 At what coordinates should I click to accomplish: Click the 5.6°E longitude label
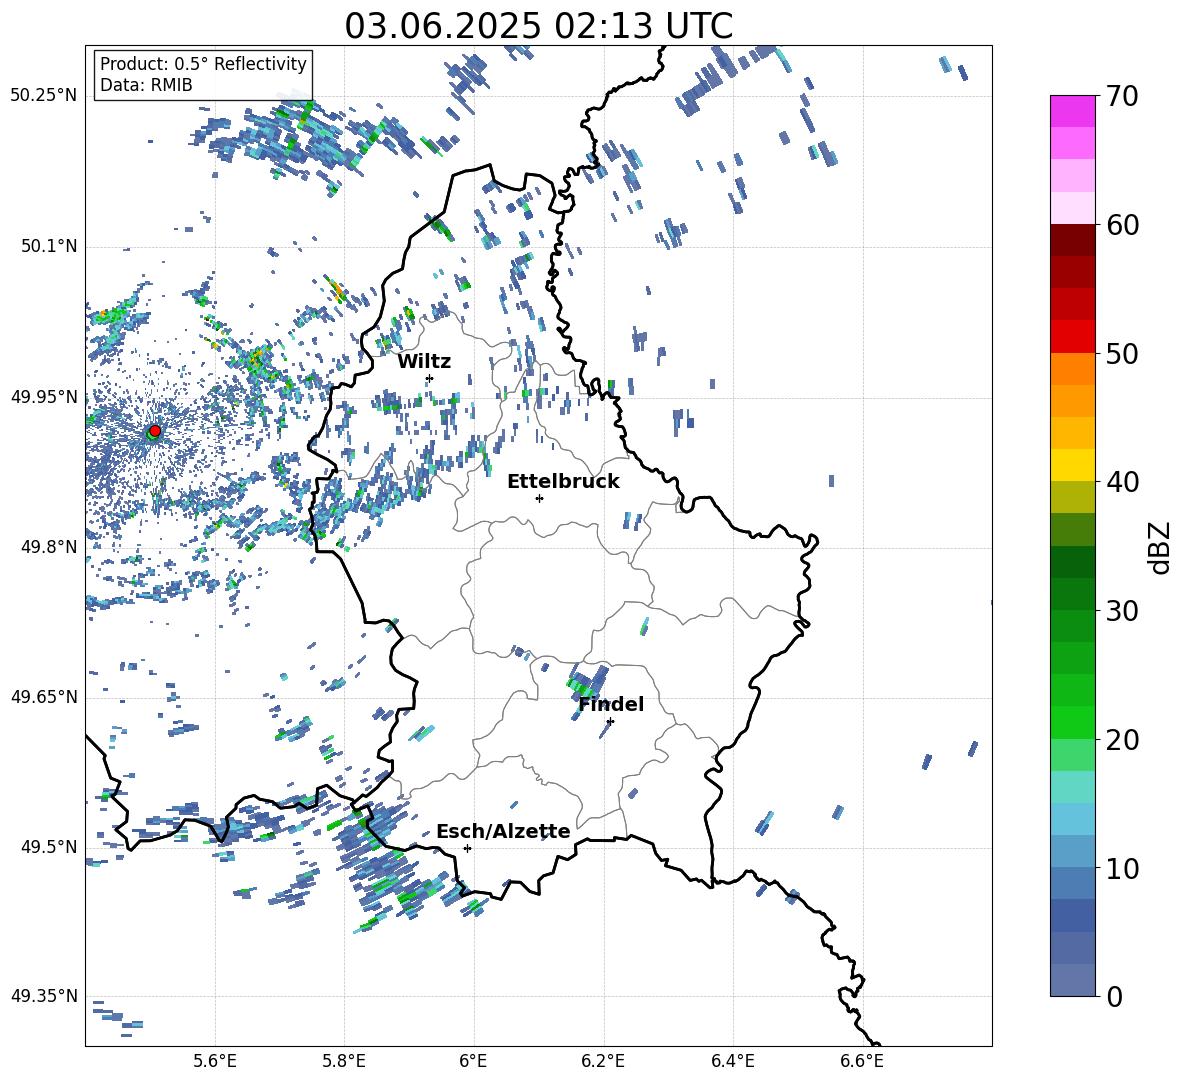click(x=215, y=1061)
